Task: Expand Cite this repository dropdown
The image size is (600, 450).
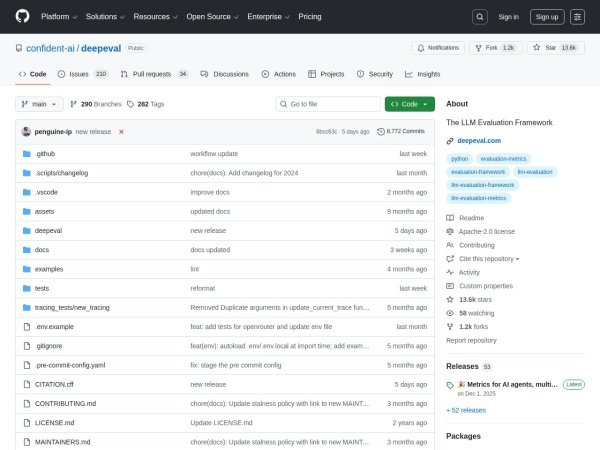Action: click(x=489, y=259)
